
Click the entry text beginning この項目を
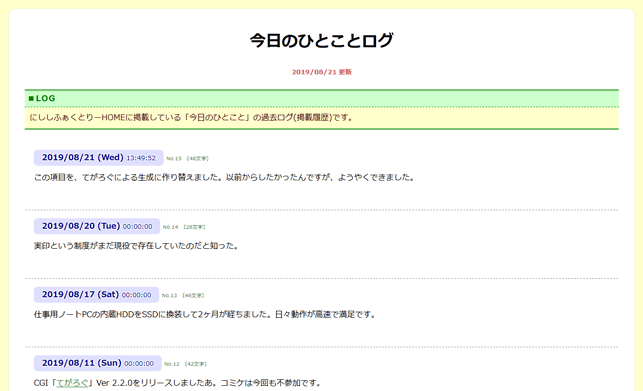[224, 178]
